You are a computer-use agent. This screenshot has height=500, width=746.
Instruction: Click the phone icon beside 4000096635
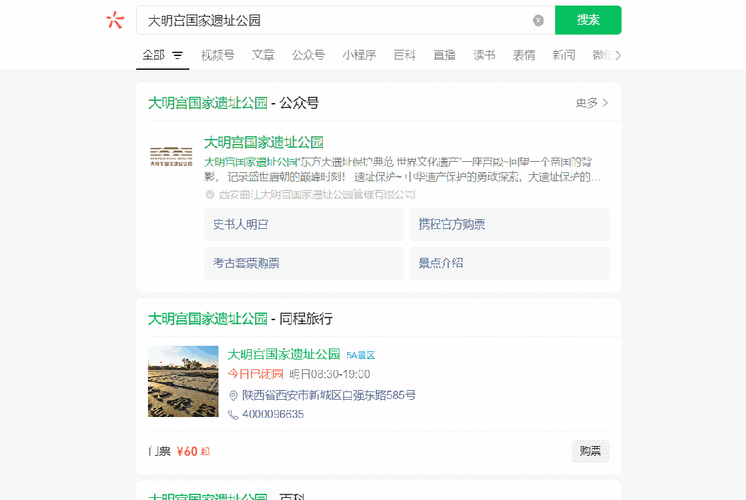point(233,414)
